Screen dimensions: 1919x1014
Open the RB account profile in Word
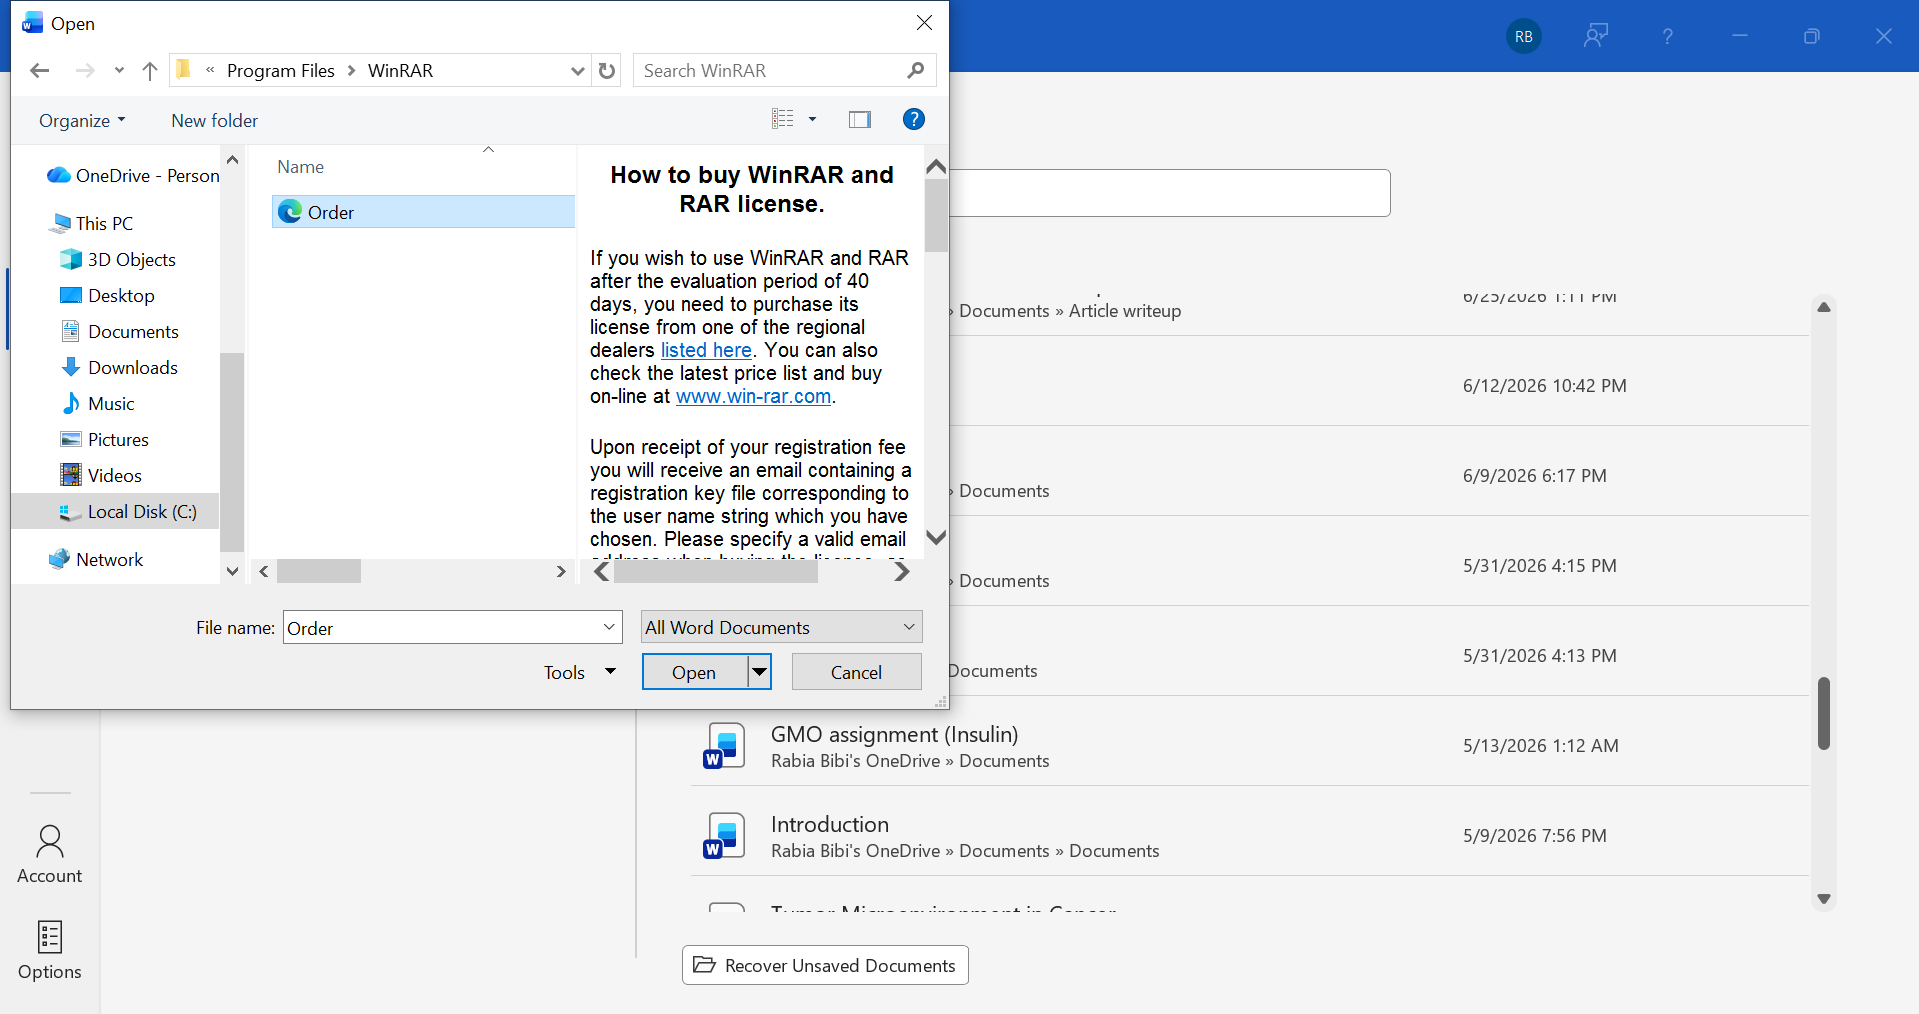(1523, 36)
